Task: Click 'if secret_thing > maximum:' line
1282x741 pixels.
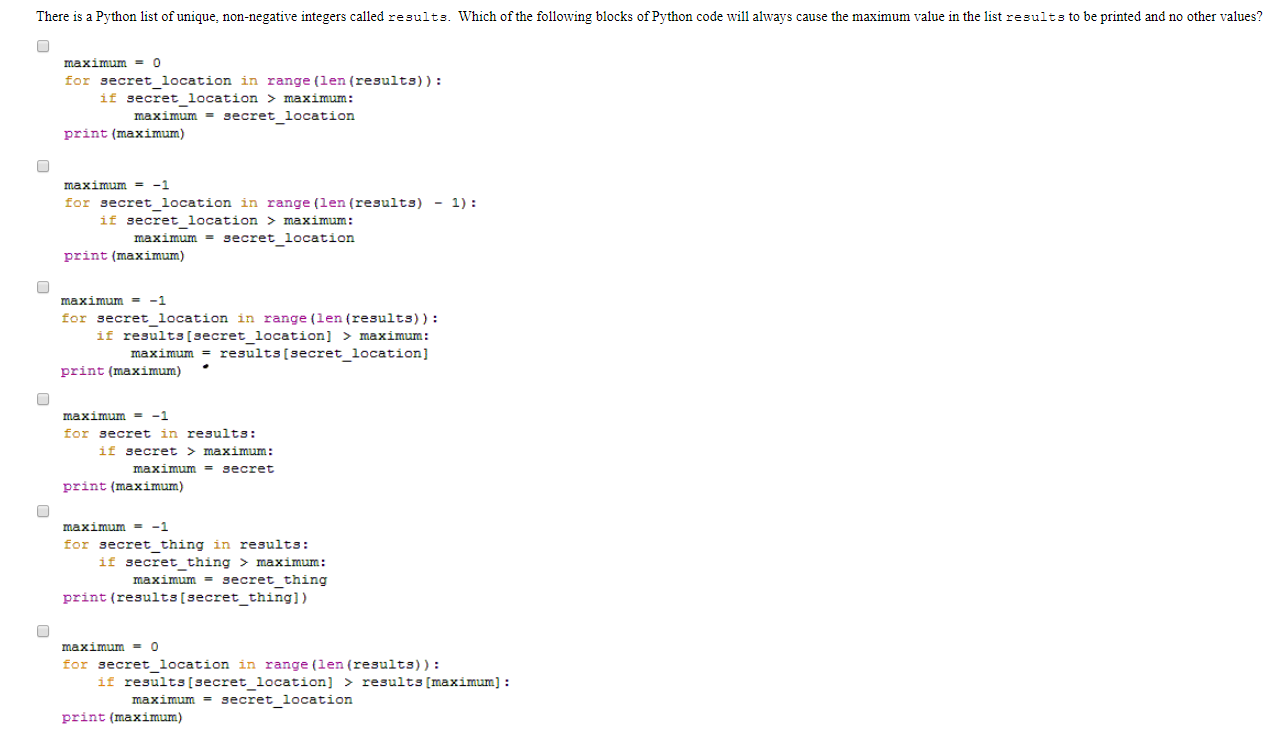Action: click(212, 562)
